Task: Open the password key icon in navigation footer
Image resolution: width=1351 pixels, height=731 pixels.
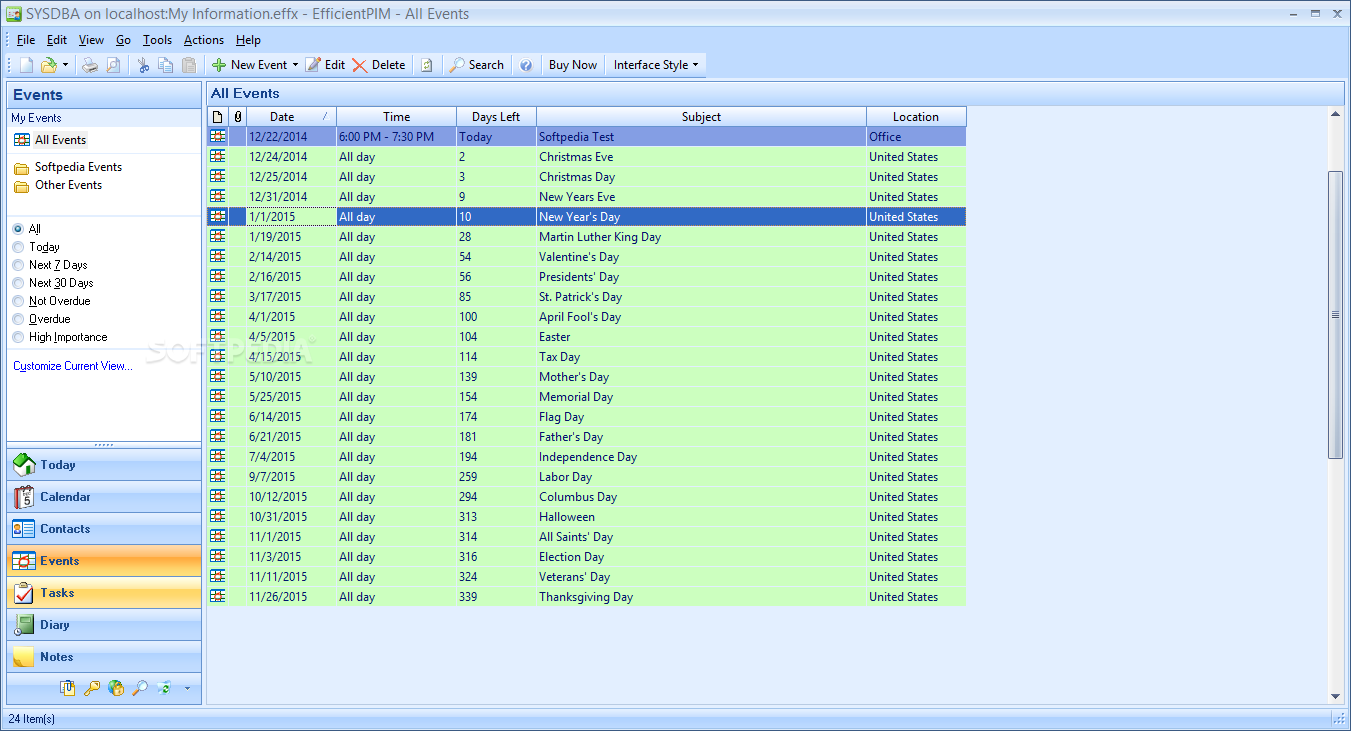Action: click(92, 688)
